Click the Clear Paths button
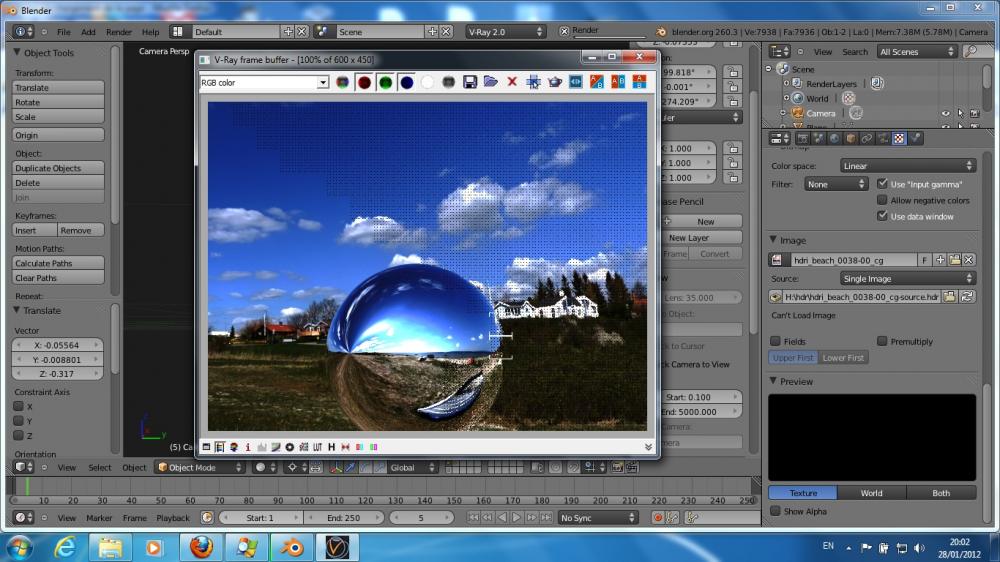1000x562 pixels. point(58,277)
